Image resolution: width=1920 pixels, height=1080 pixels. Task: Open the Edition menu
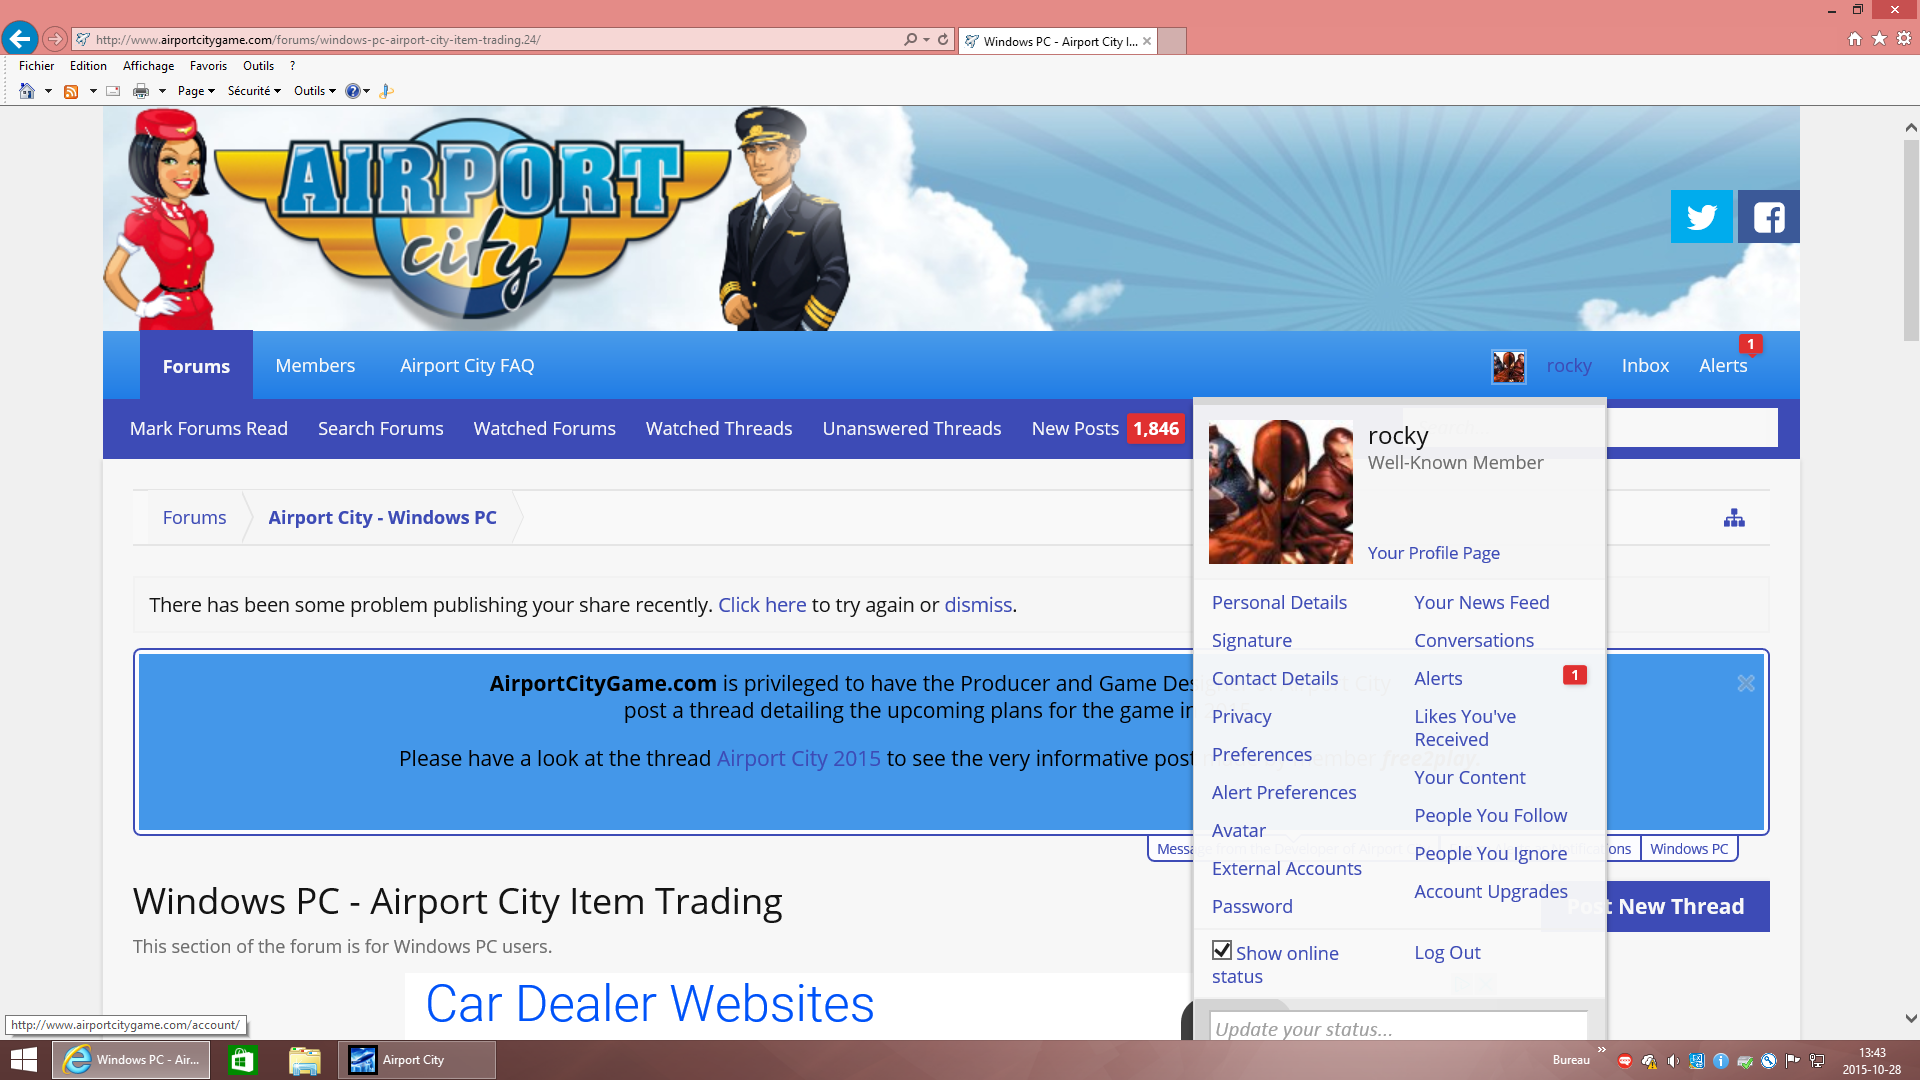[x=88, y=66]
